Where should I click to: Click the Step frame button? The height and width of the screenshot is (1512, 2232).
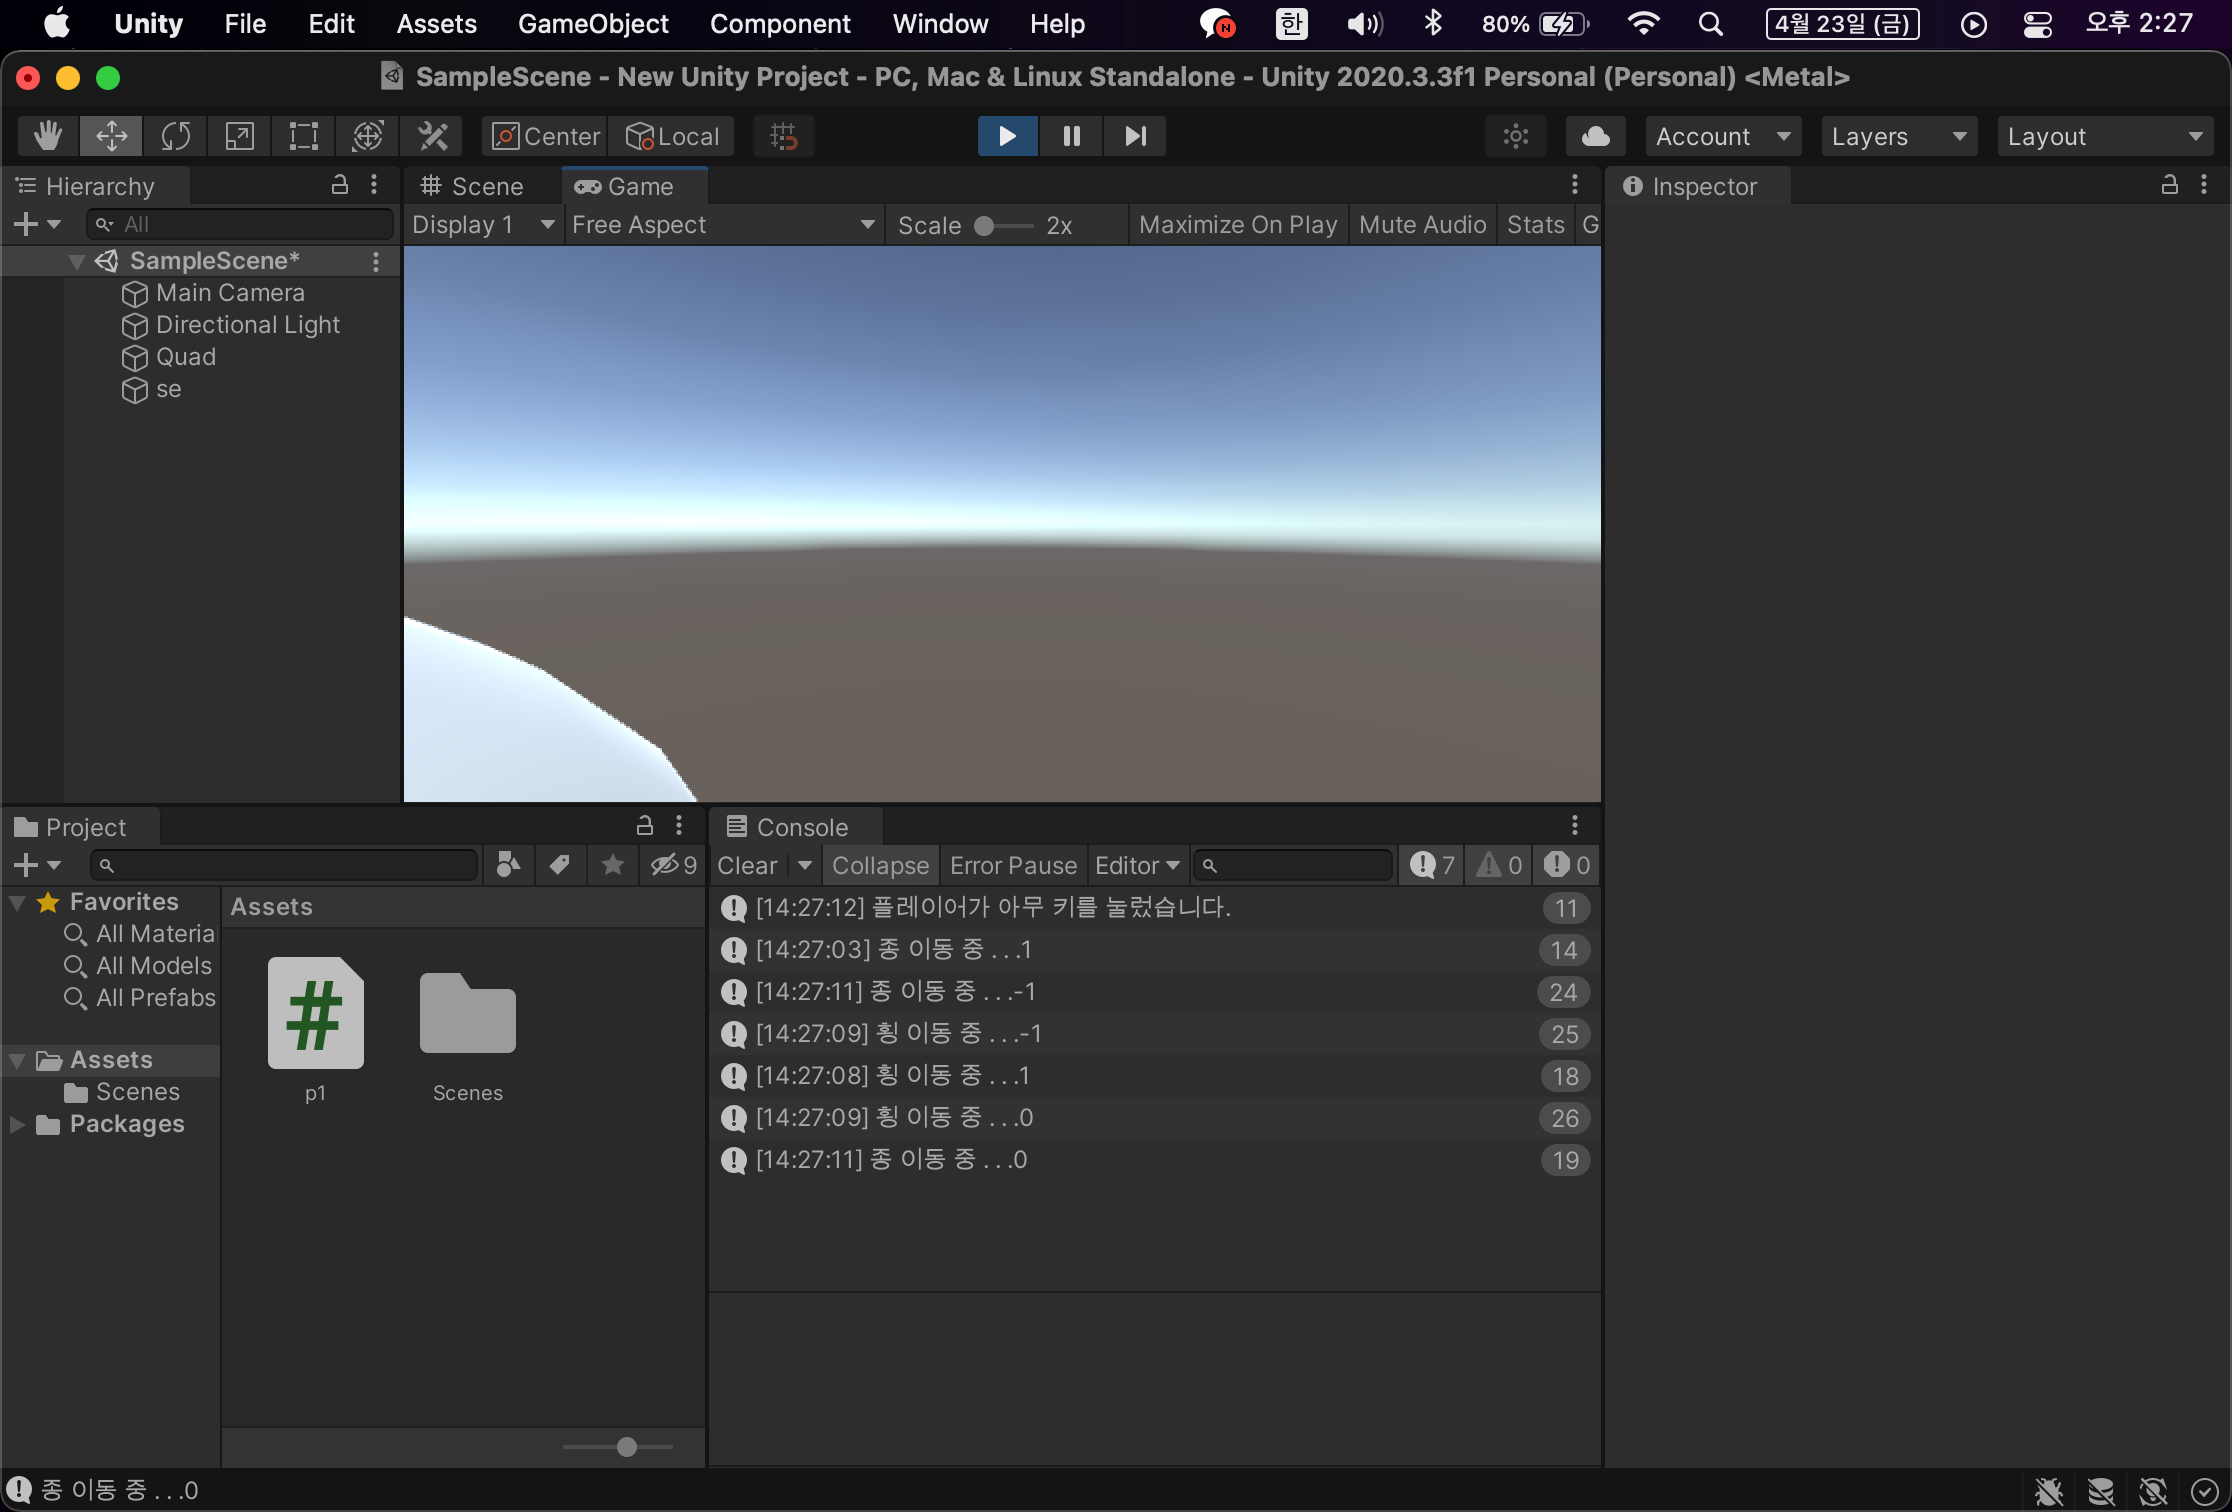click(1135, 136)
